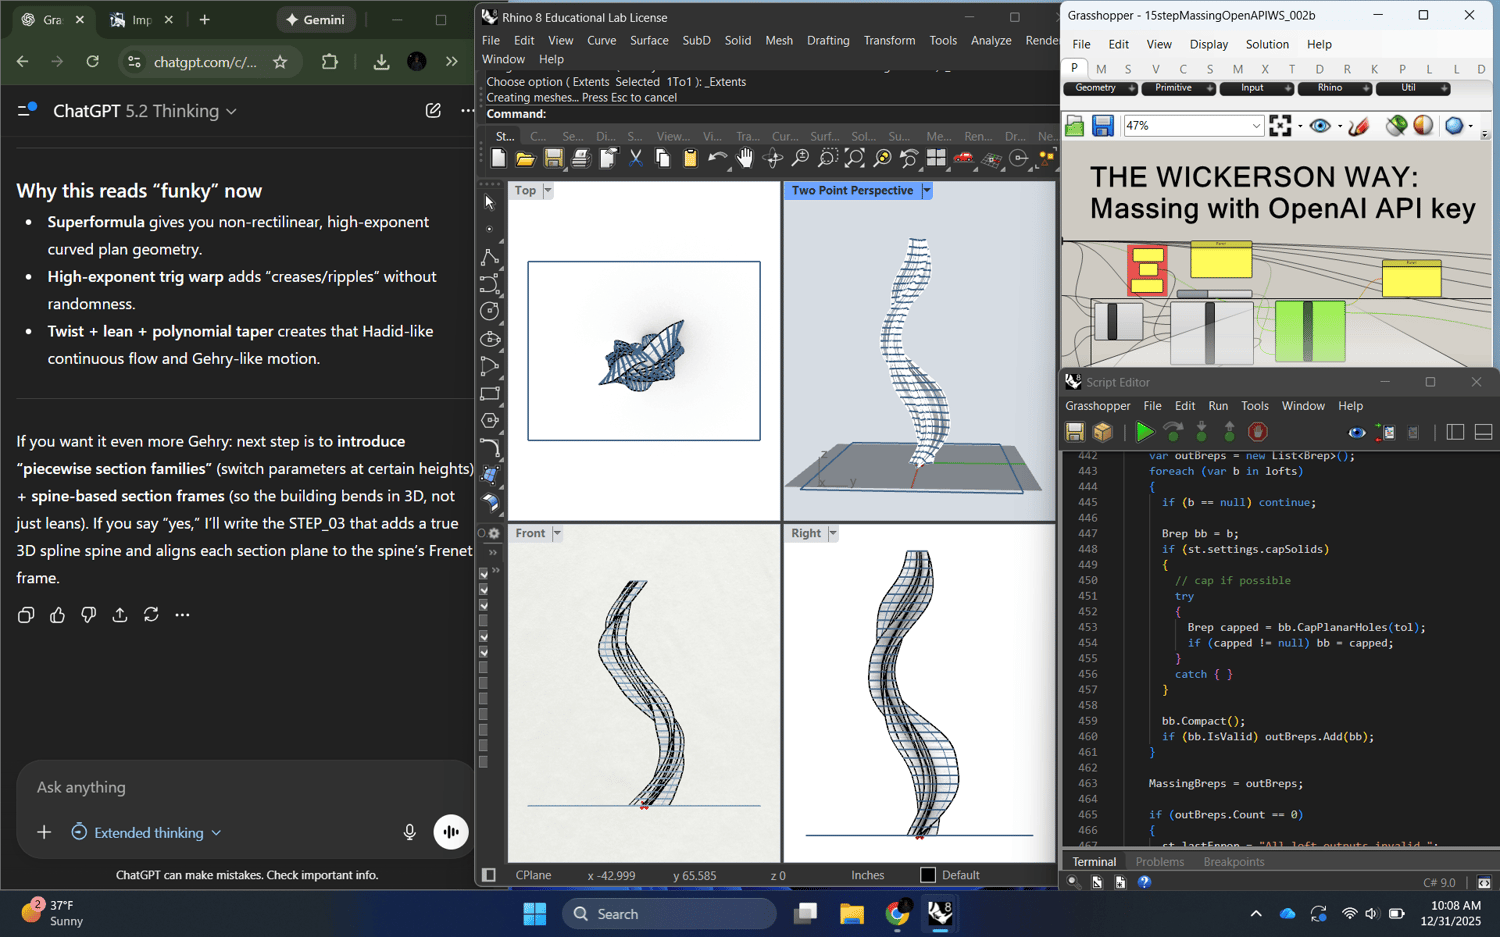Click the Rhino Command input line
The width and height of the screenshot is (1500, 937).
(771, 114)
